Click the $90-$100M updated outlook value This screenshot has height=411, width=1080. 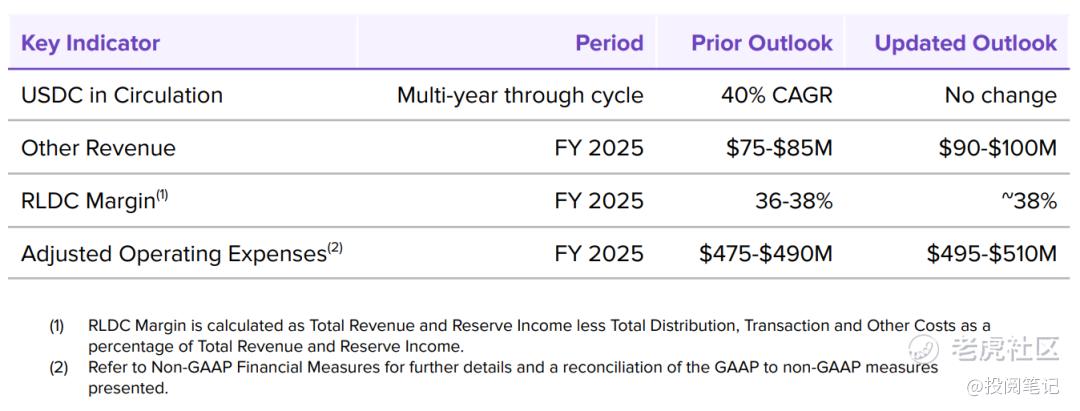coord(997,148)
